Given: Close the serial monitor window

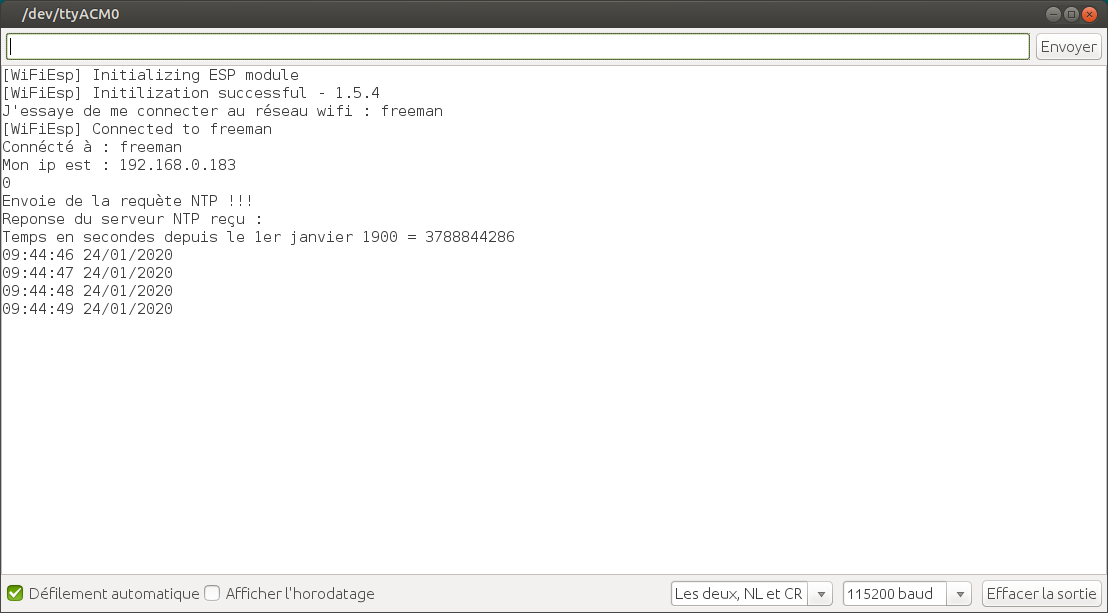Looking at the screenshot, I should (x=1090, y=14).
